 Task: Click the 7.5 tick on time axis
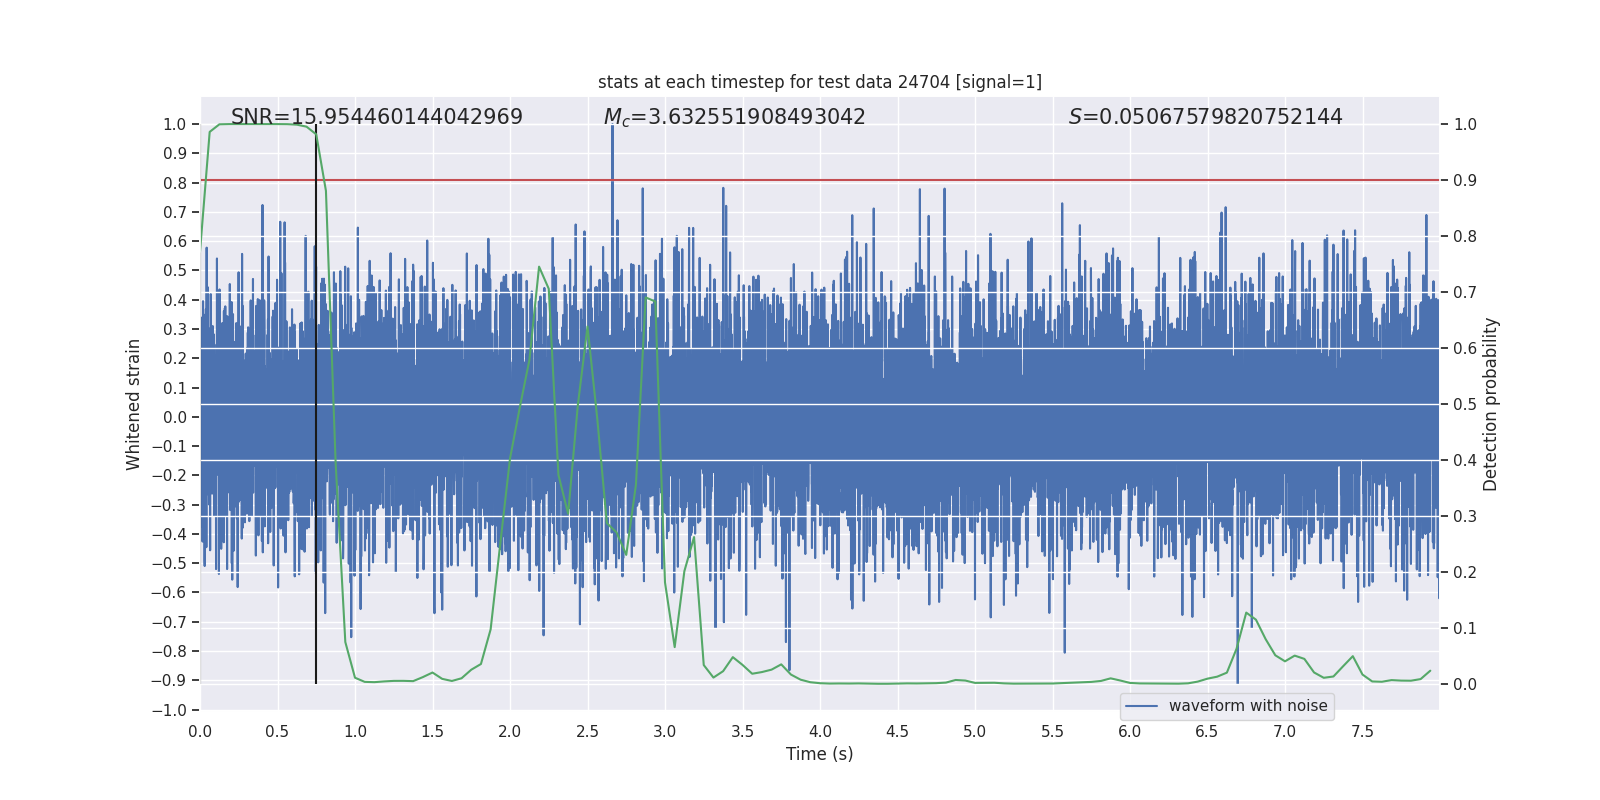coord(1362,731)
